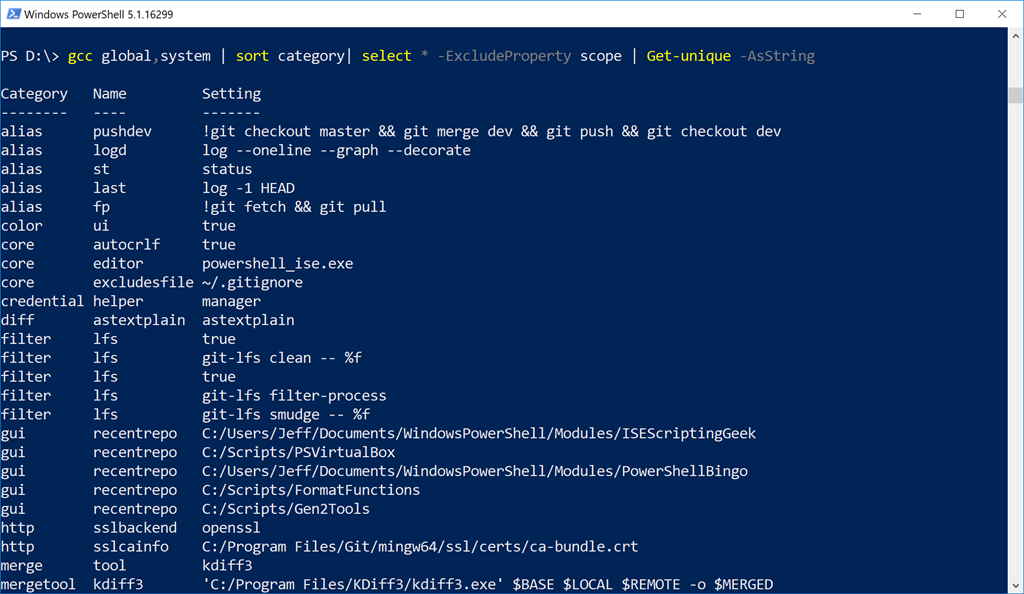Click the openssl sslbackend value

click(231, 528)
